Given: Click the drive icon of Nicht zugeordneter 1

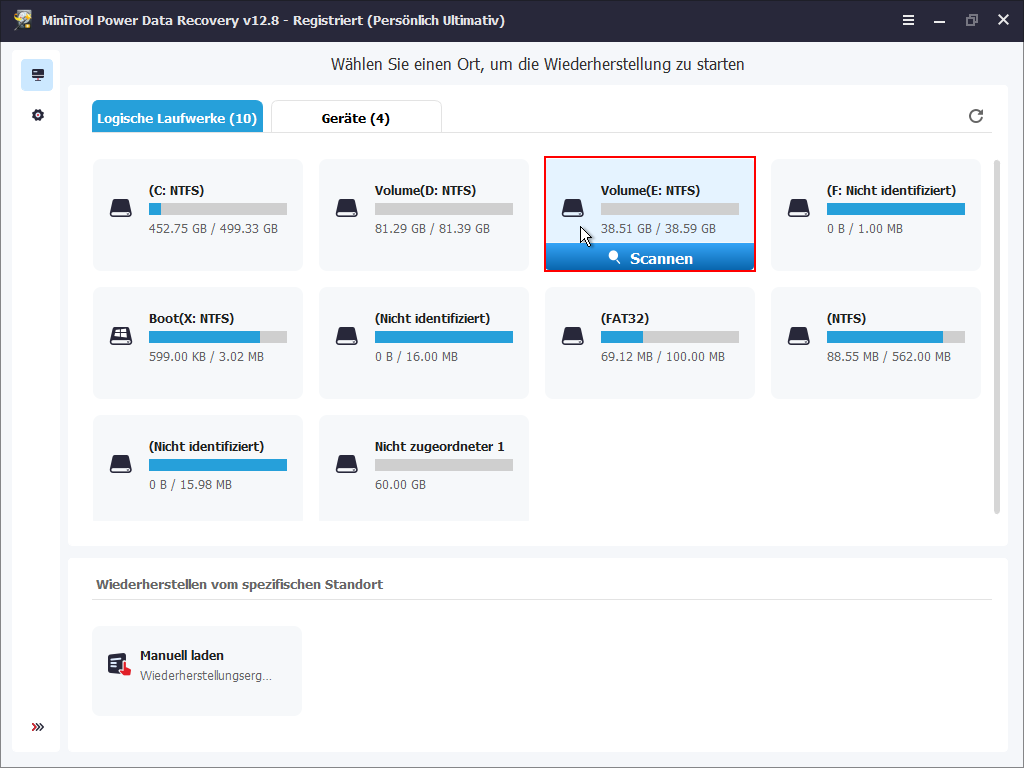Looking at the screenshot, I should tap(347, 463).
